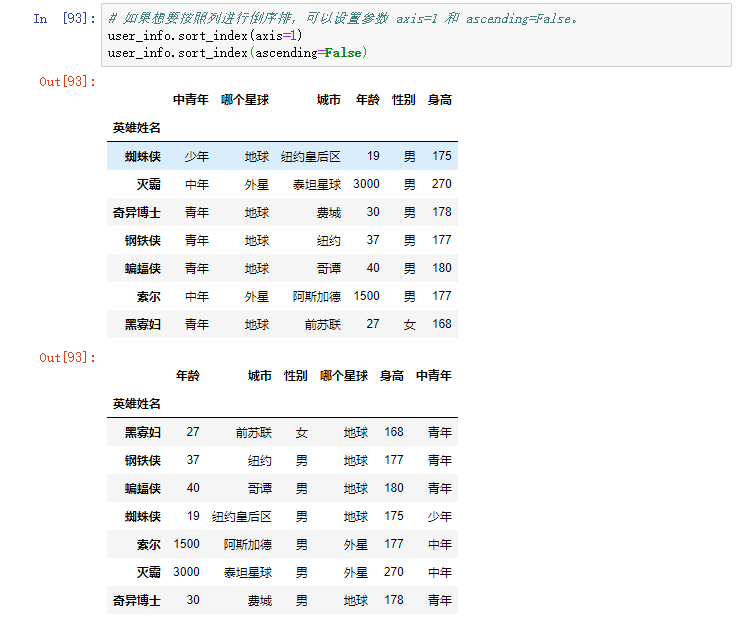Click the Out[93] label above the second table

click(67, 358)
